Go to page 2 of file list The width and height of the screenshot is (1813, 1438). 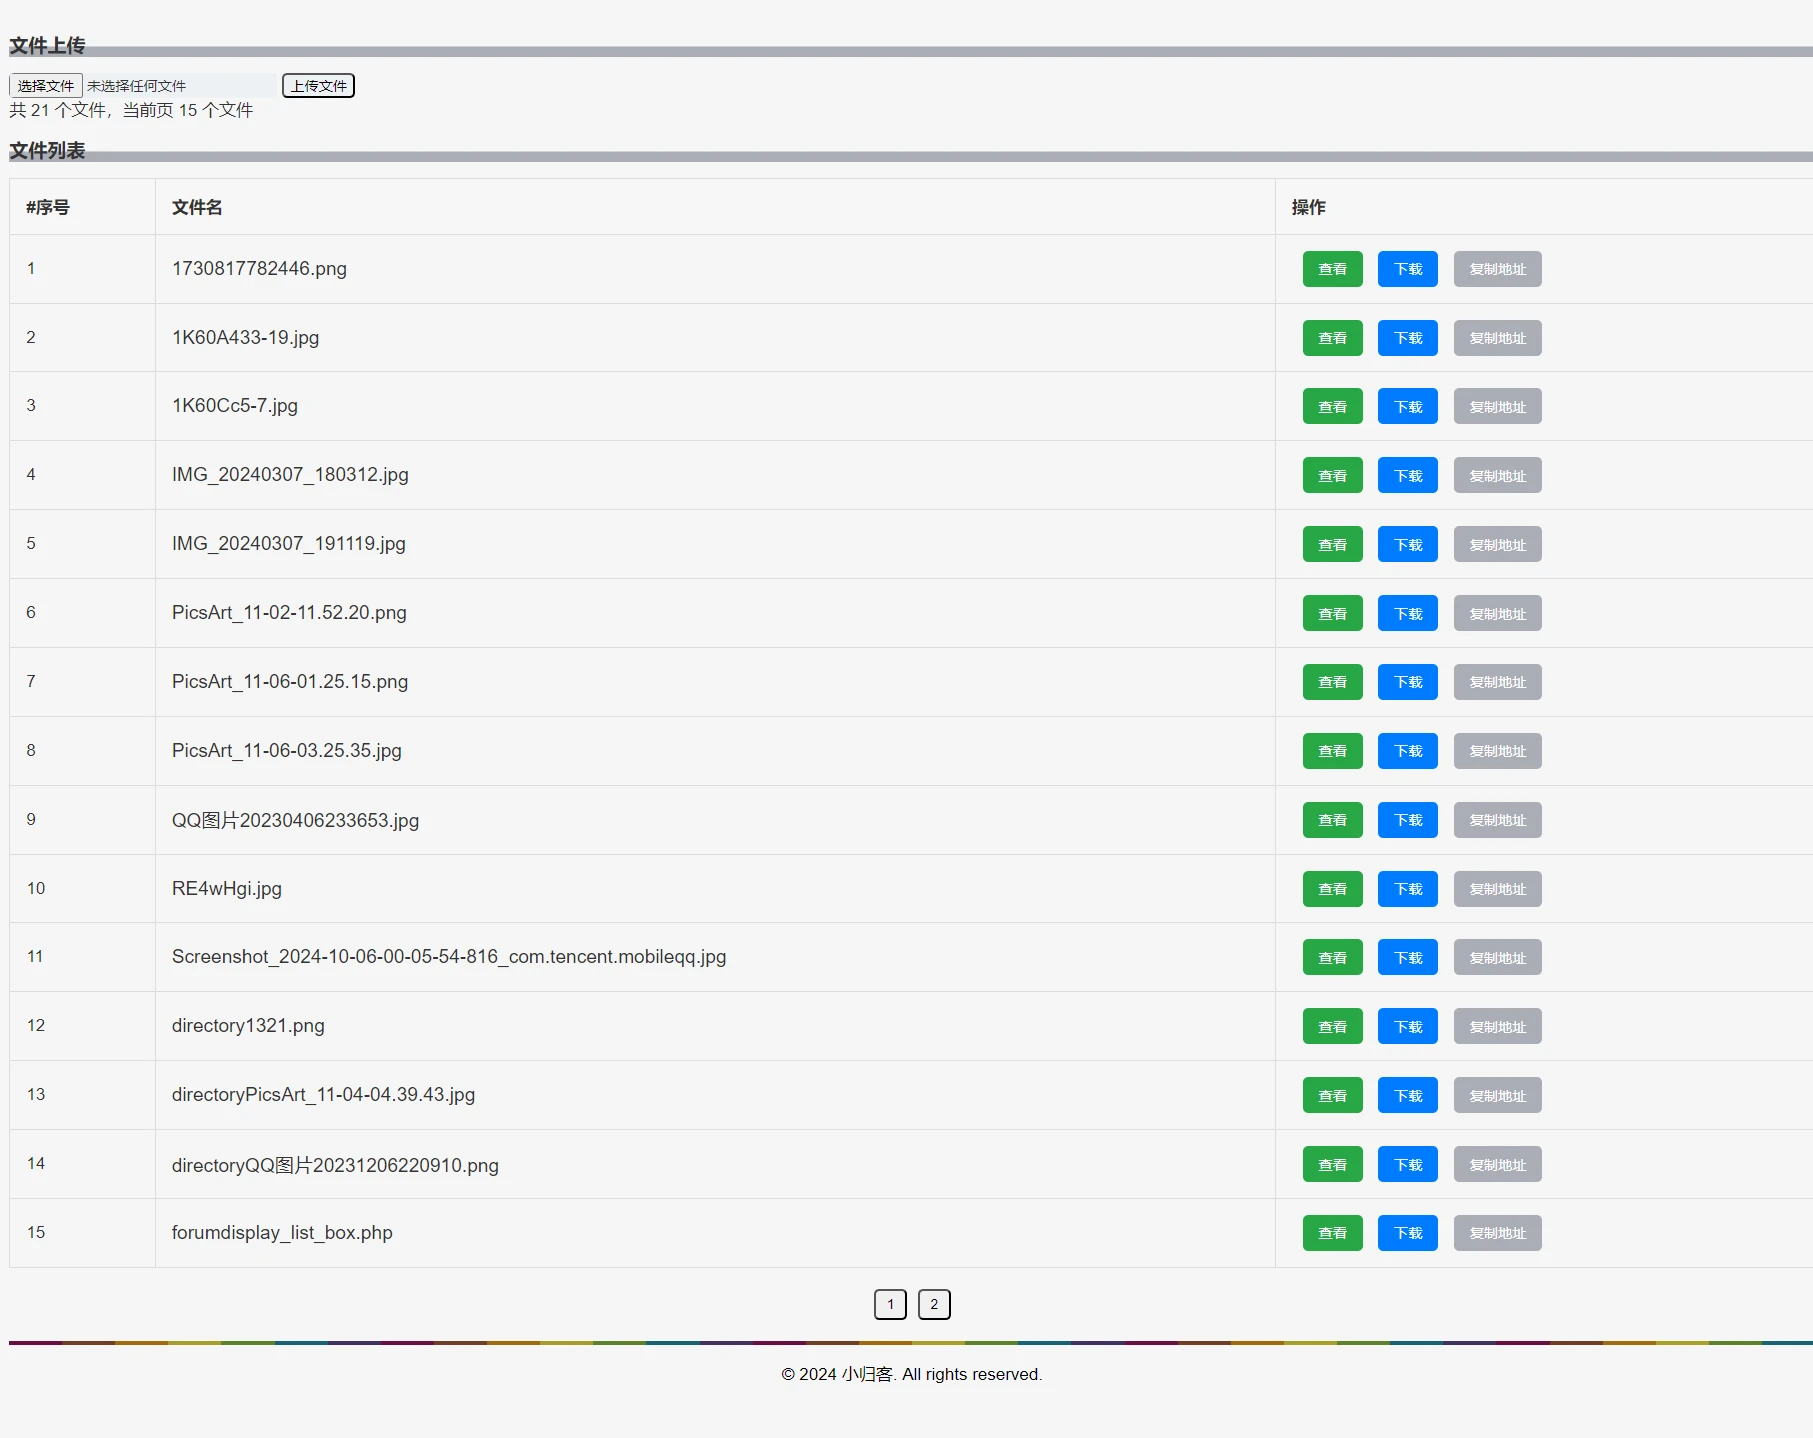point(934,1304)
